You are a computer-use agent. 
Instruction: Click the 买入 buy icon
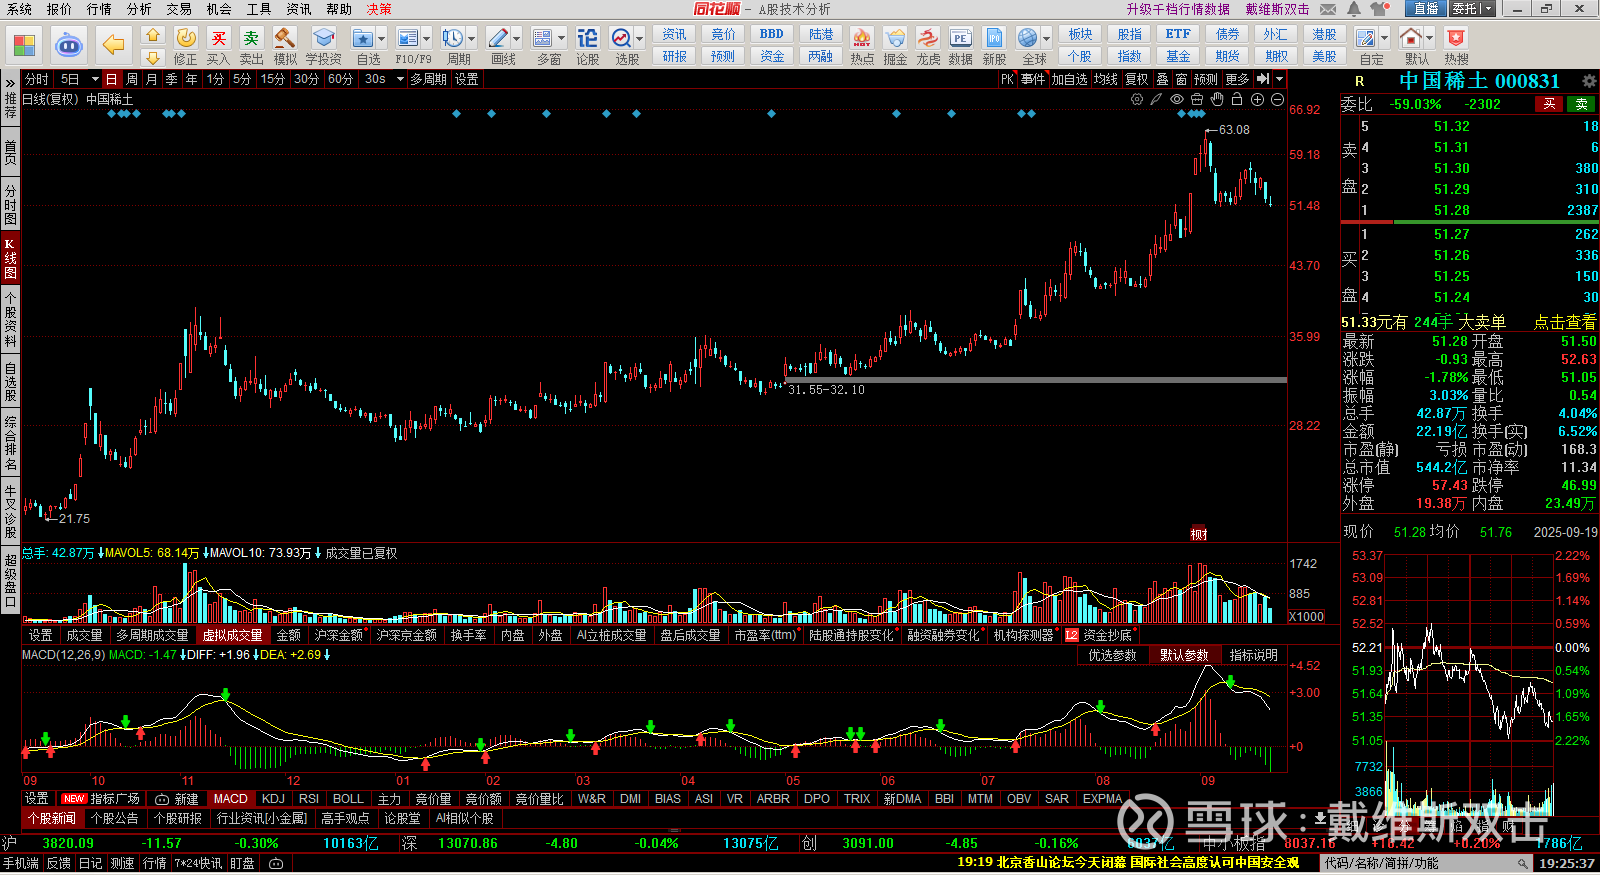219,38
